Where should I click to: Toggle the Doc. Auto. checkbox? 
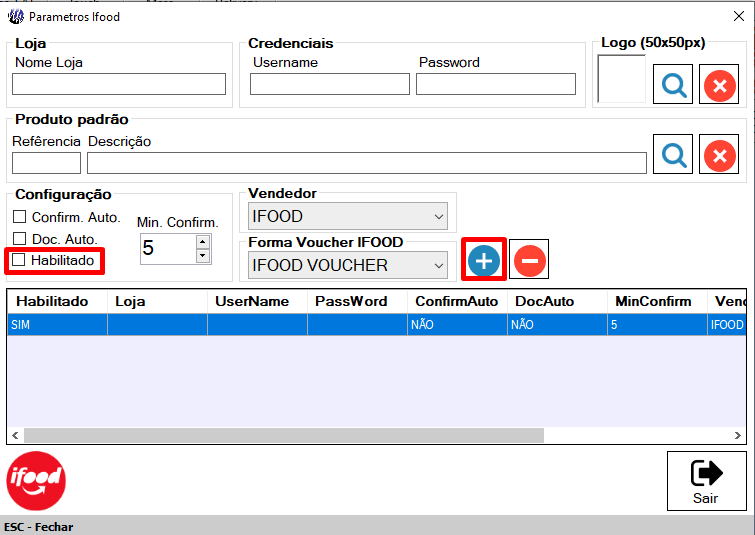click(x=19, y=239)
